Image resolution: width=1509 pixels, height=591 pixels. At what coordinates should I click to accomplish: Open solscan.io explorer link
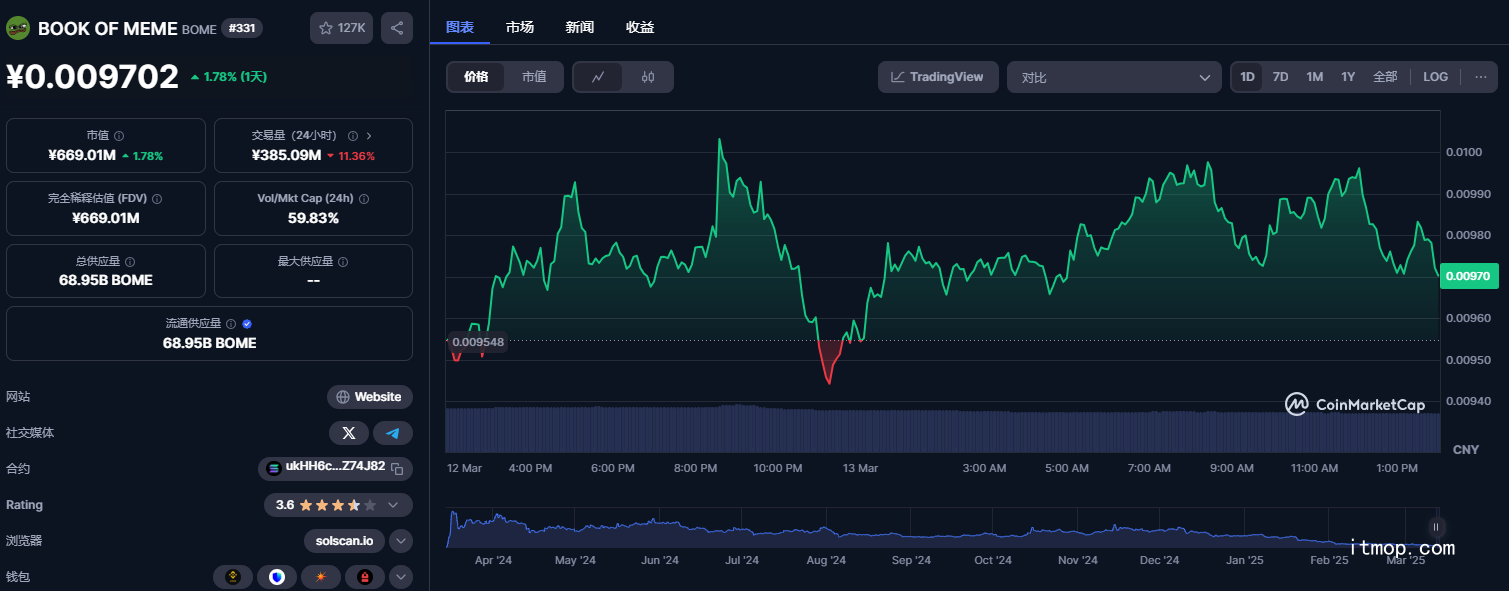pos(344,541)
